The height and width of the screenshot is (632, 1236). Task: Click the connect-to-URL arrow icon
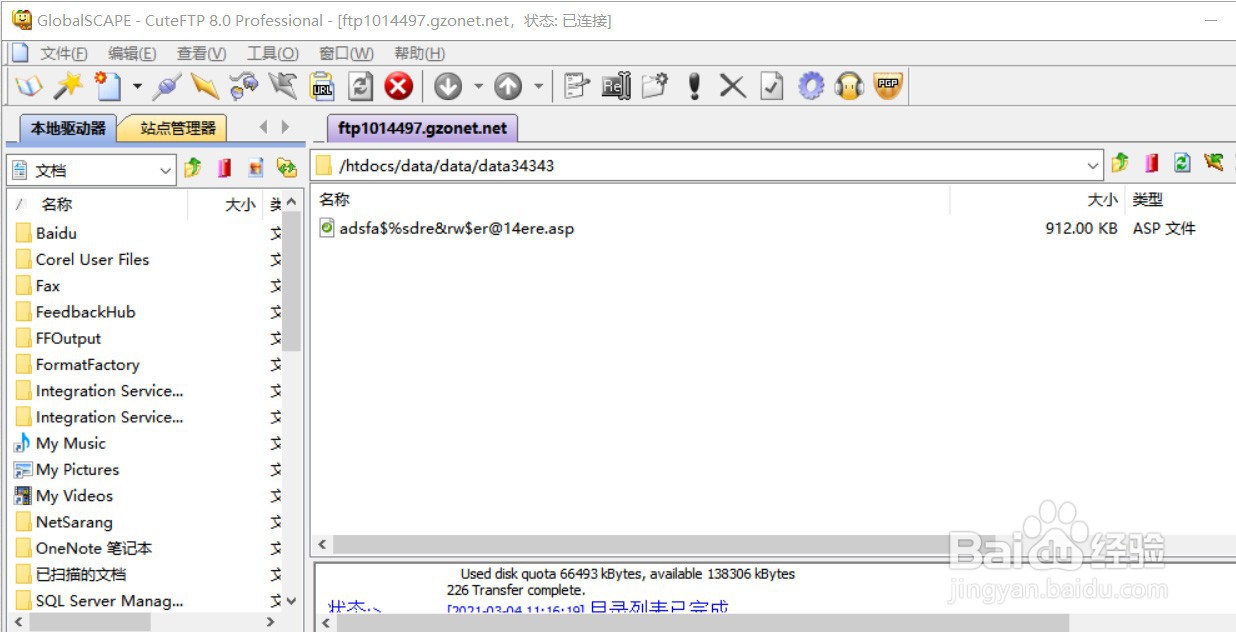pyautogui.click(x=283, y=86)
